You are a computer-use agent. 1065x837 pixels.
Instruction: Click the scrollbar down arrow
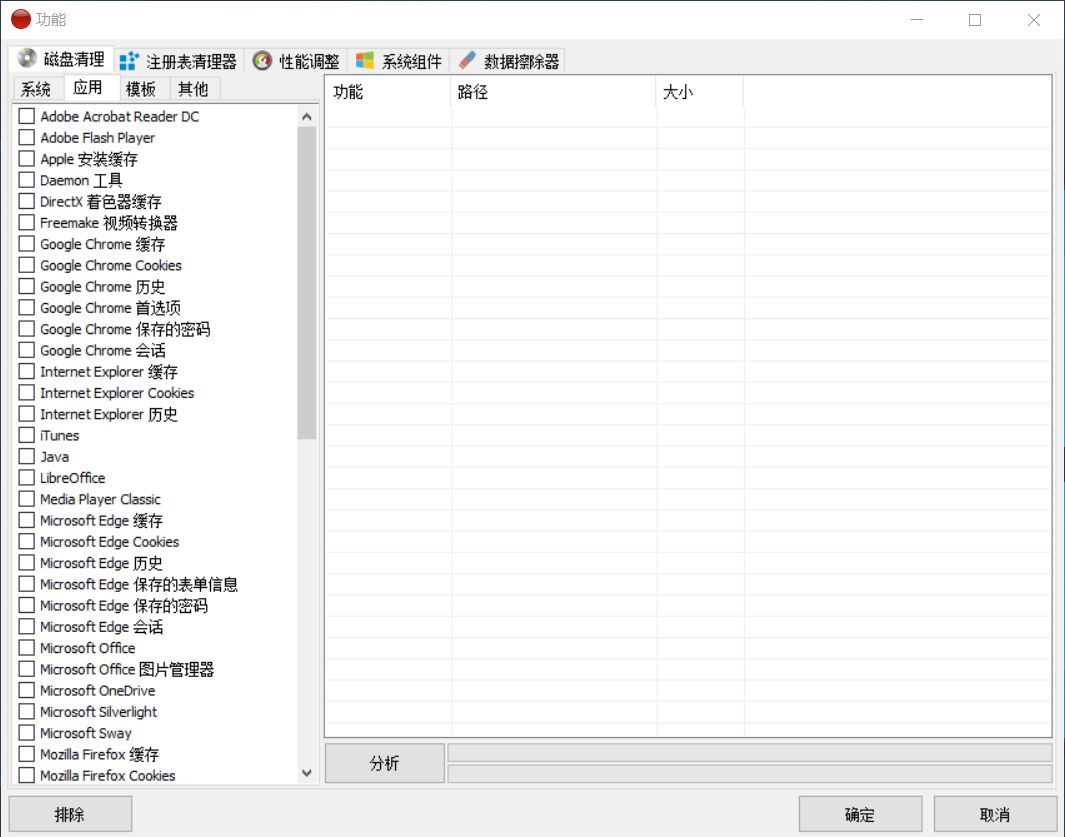[307, 773]
